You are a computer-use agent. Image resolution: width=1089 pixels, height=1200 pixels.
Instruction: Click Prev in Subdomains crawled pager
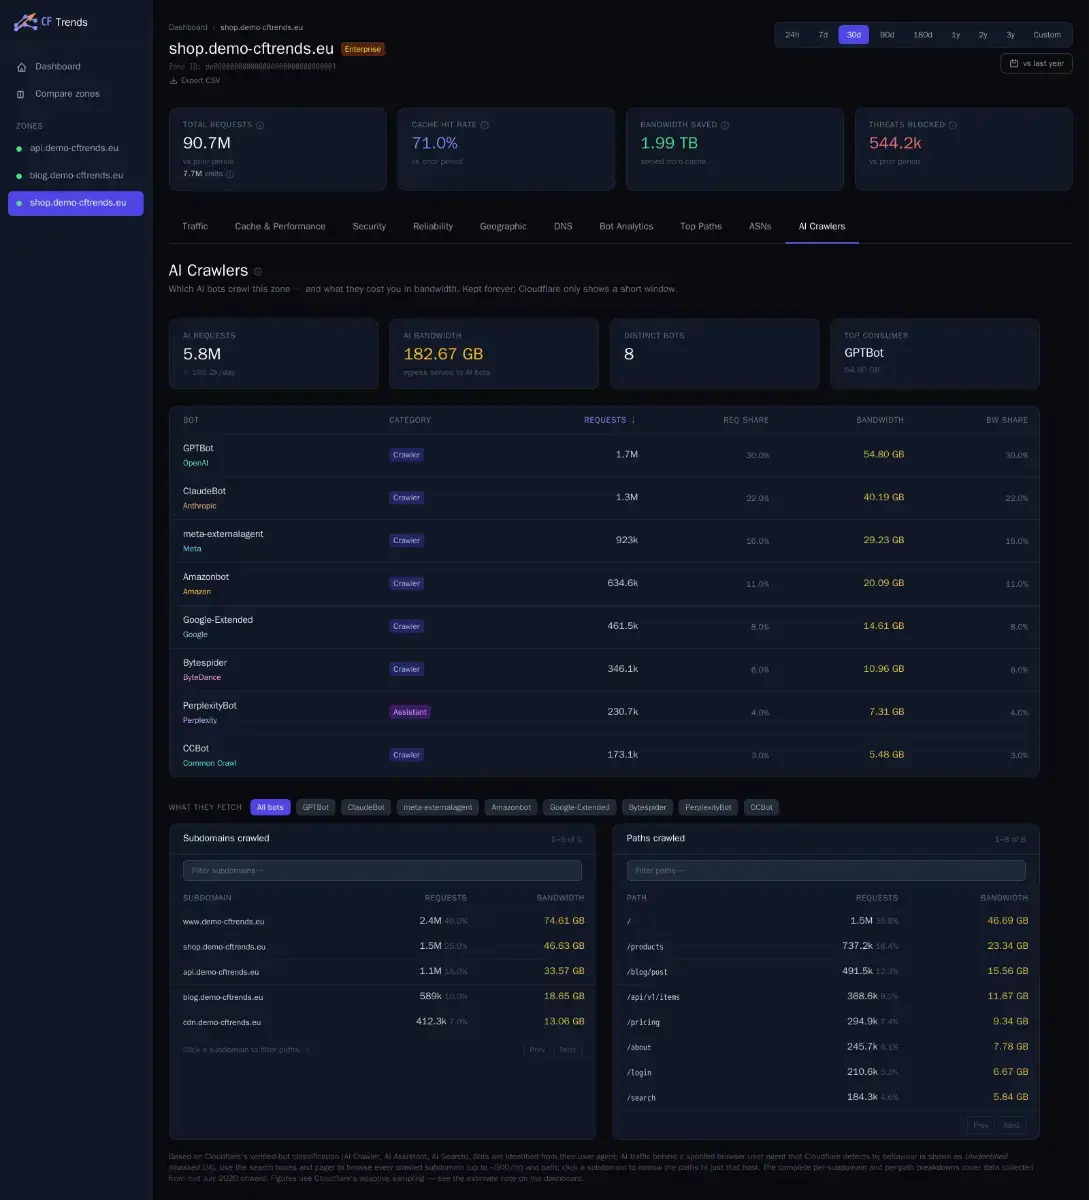(537, 1049)
